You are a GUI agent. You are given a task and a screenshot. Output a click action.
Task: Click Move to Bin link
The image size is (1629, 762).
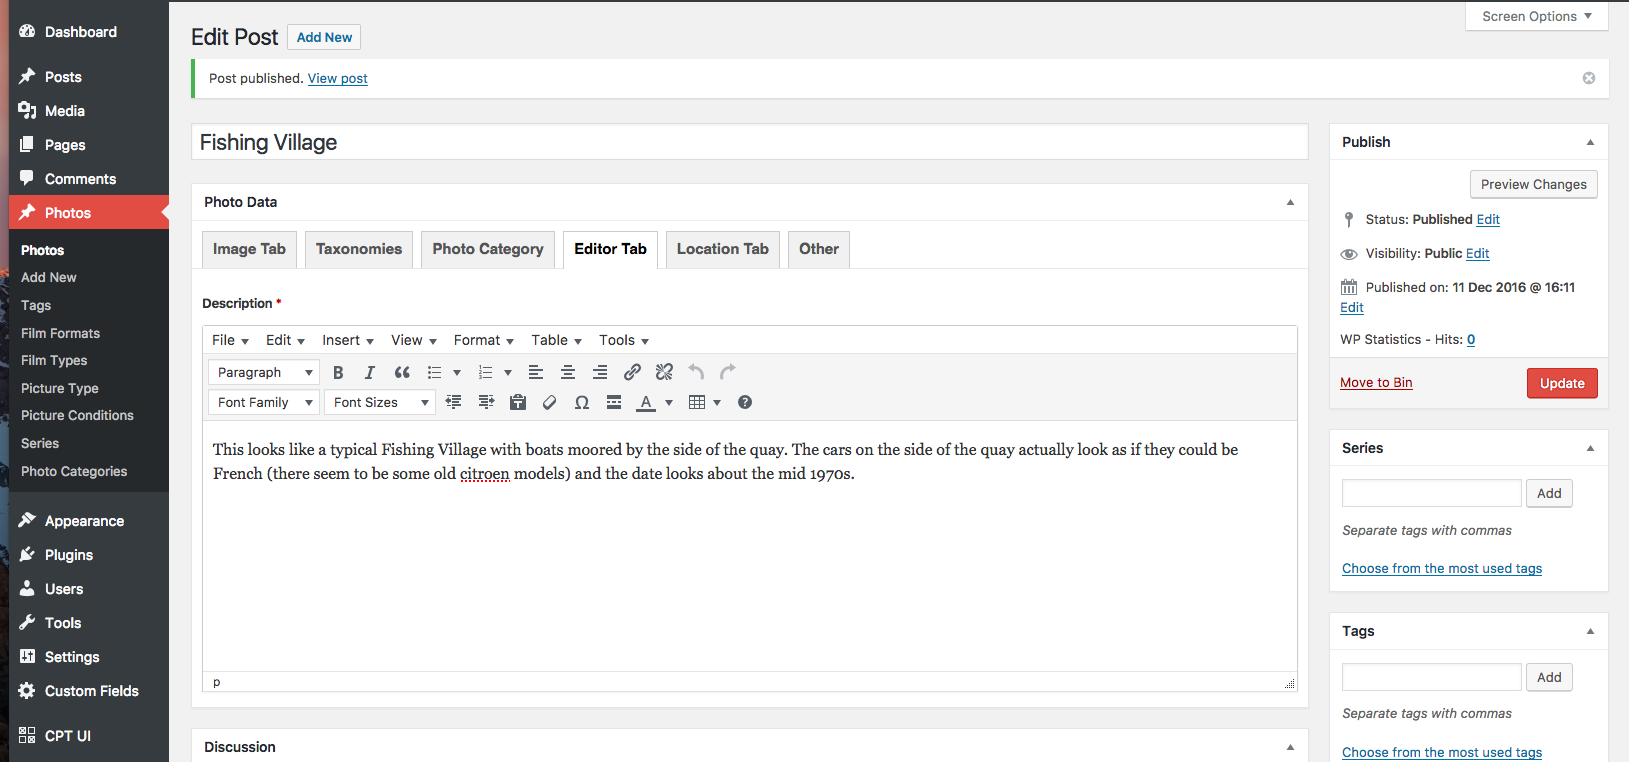pos(1376,382)
